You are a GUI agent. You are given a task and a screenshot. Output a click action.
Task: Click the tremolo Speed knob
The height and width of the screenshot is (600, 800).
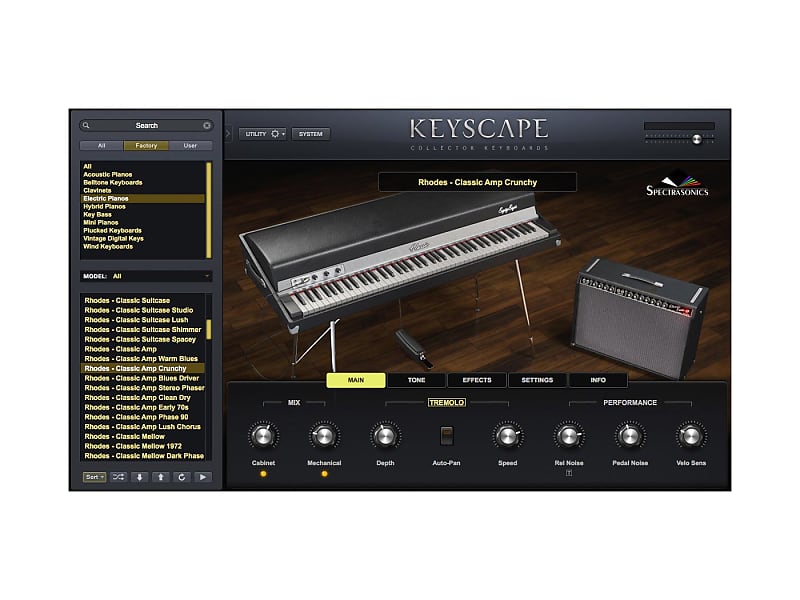(508, 436)
